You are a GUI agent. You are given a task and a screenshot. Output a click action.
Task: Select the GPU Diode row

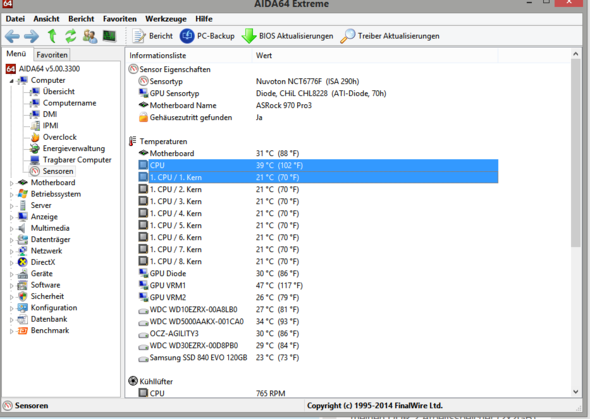[x=318, y=273]
